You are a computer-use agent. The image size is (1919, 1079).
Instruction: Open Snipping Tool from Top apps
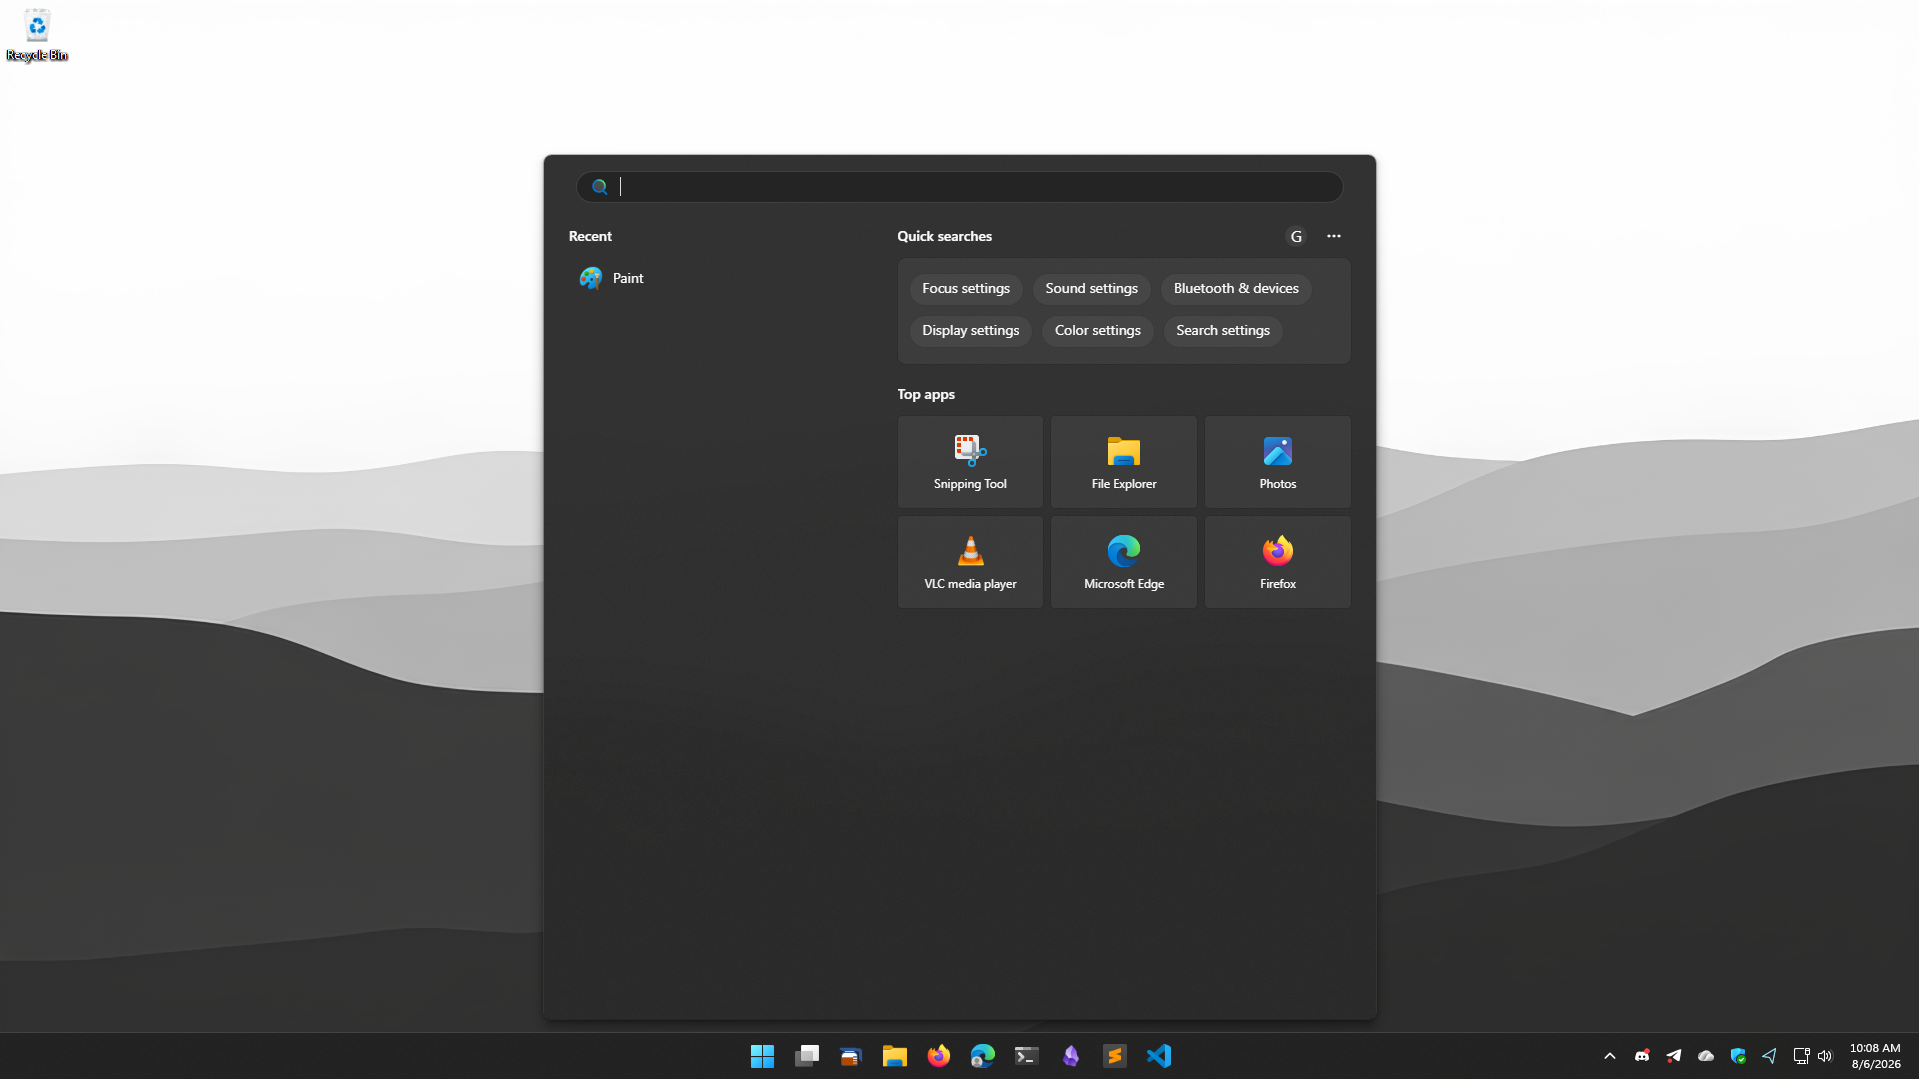(970, 462)
